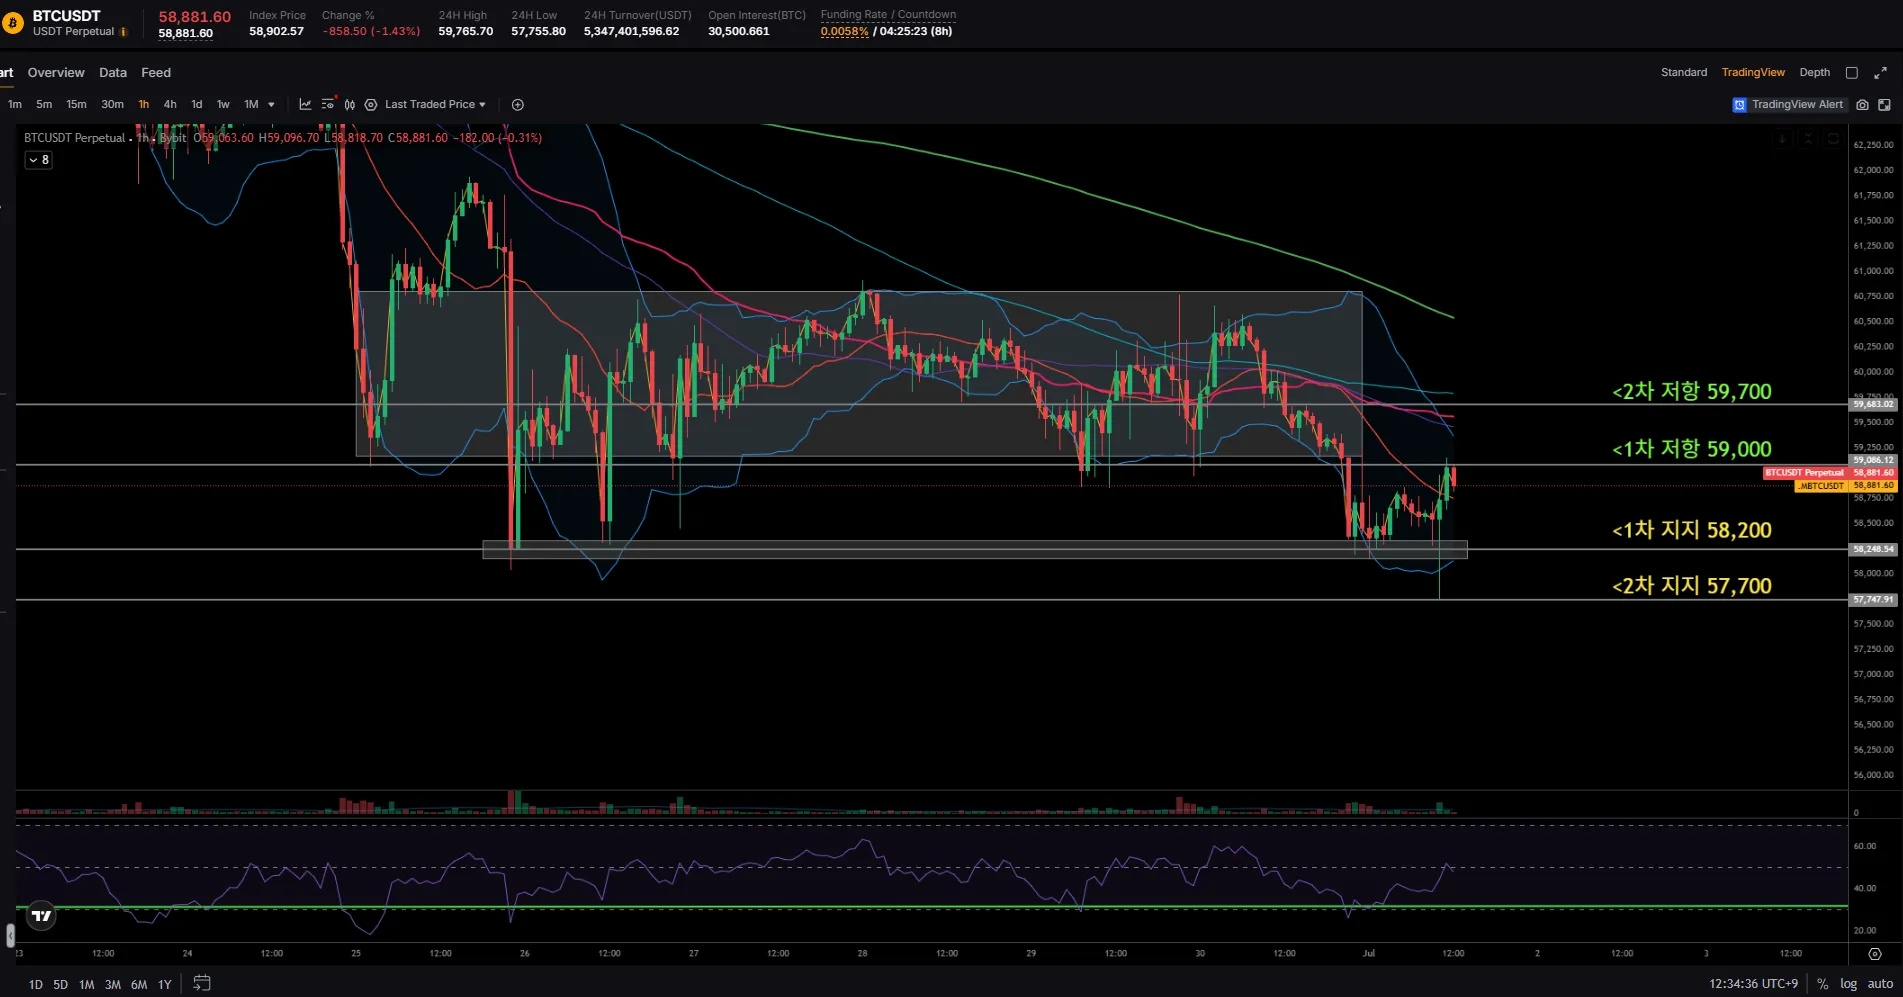Toggle the auto scale option
Viewport: 1903px width, 997px height.
tap(1880, 984)
